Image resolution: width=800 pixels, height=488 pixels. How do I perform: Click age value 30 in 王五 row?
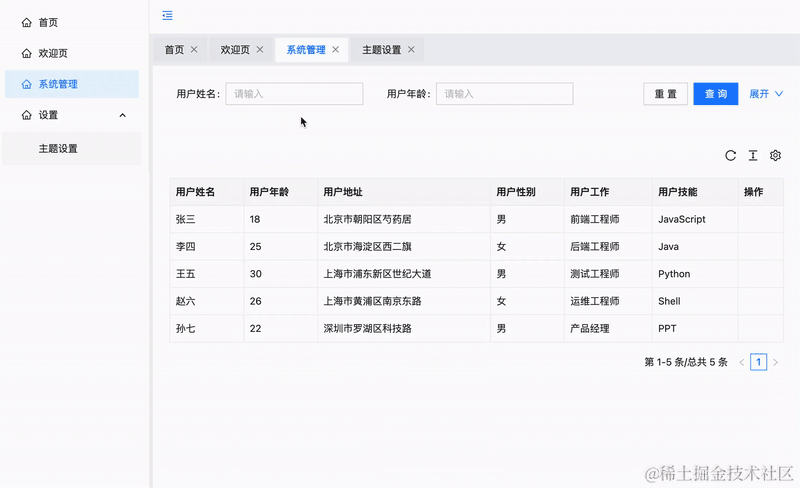click(256, 274)
